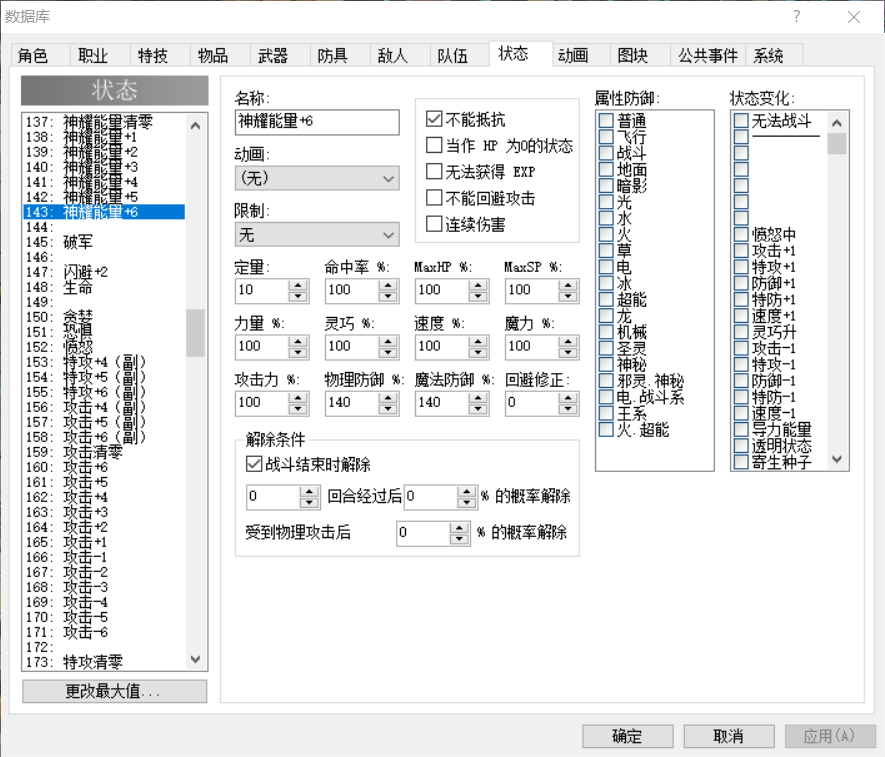
Task: Click the 确定 button
Action: pyautogui.click(x=628, y=736)
